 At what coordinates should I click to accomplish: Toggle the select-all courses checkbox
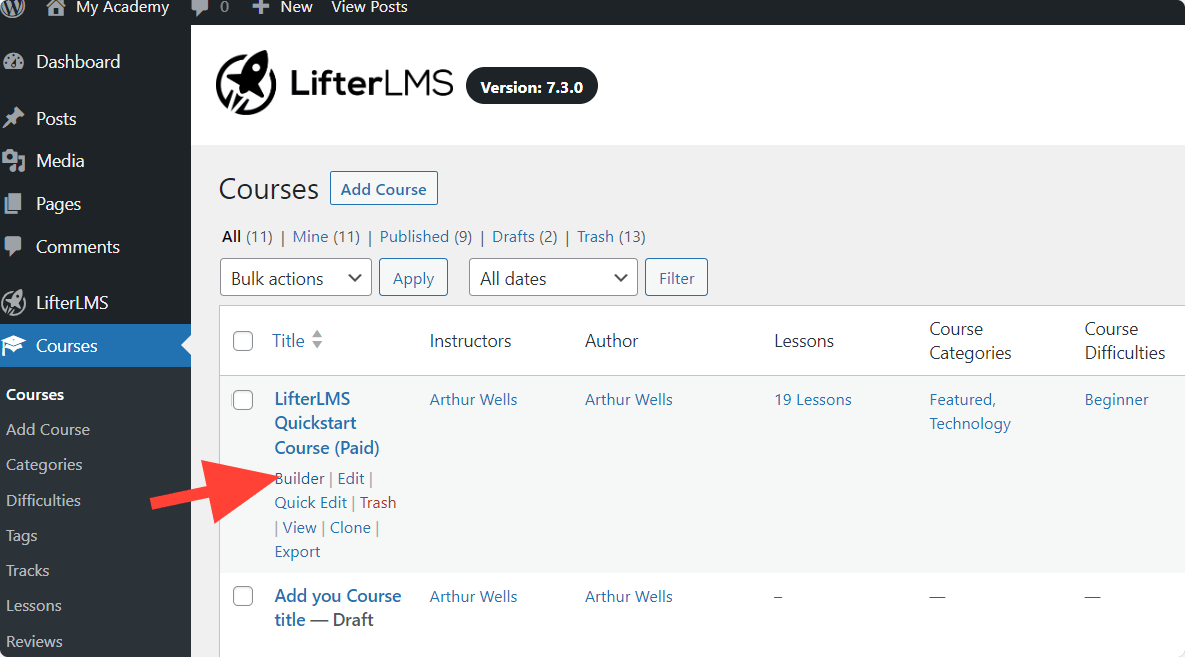pos(243,341)
